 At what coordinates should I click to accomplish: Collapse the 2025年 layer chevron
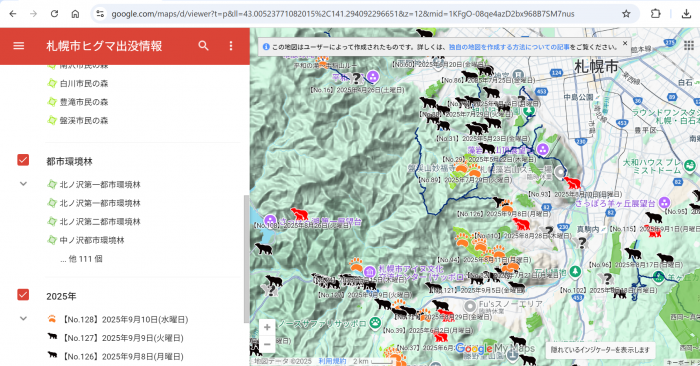pos(23,319)
